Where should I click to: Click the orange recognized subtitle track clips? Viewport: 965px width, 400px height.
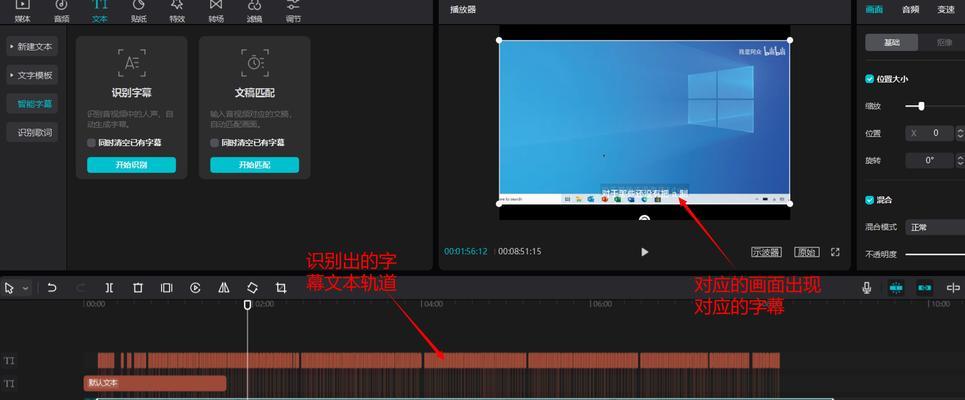pos(438,360)
